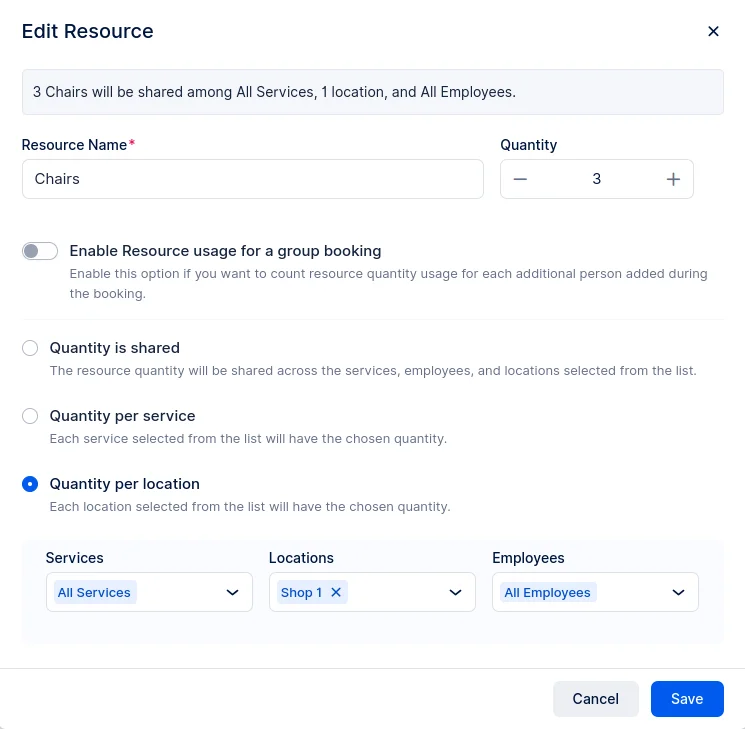Toggle Enable Resource usage for group booking
Image resolution: width=745 pixels, height=729 pixels.
coord(40,251)
